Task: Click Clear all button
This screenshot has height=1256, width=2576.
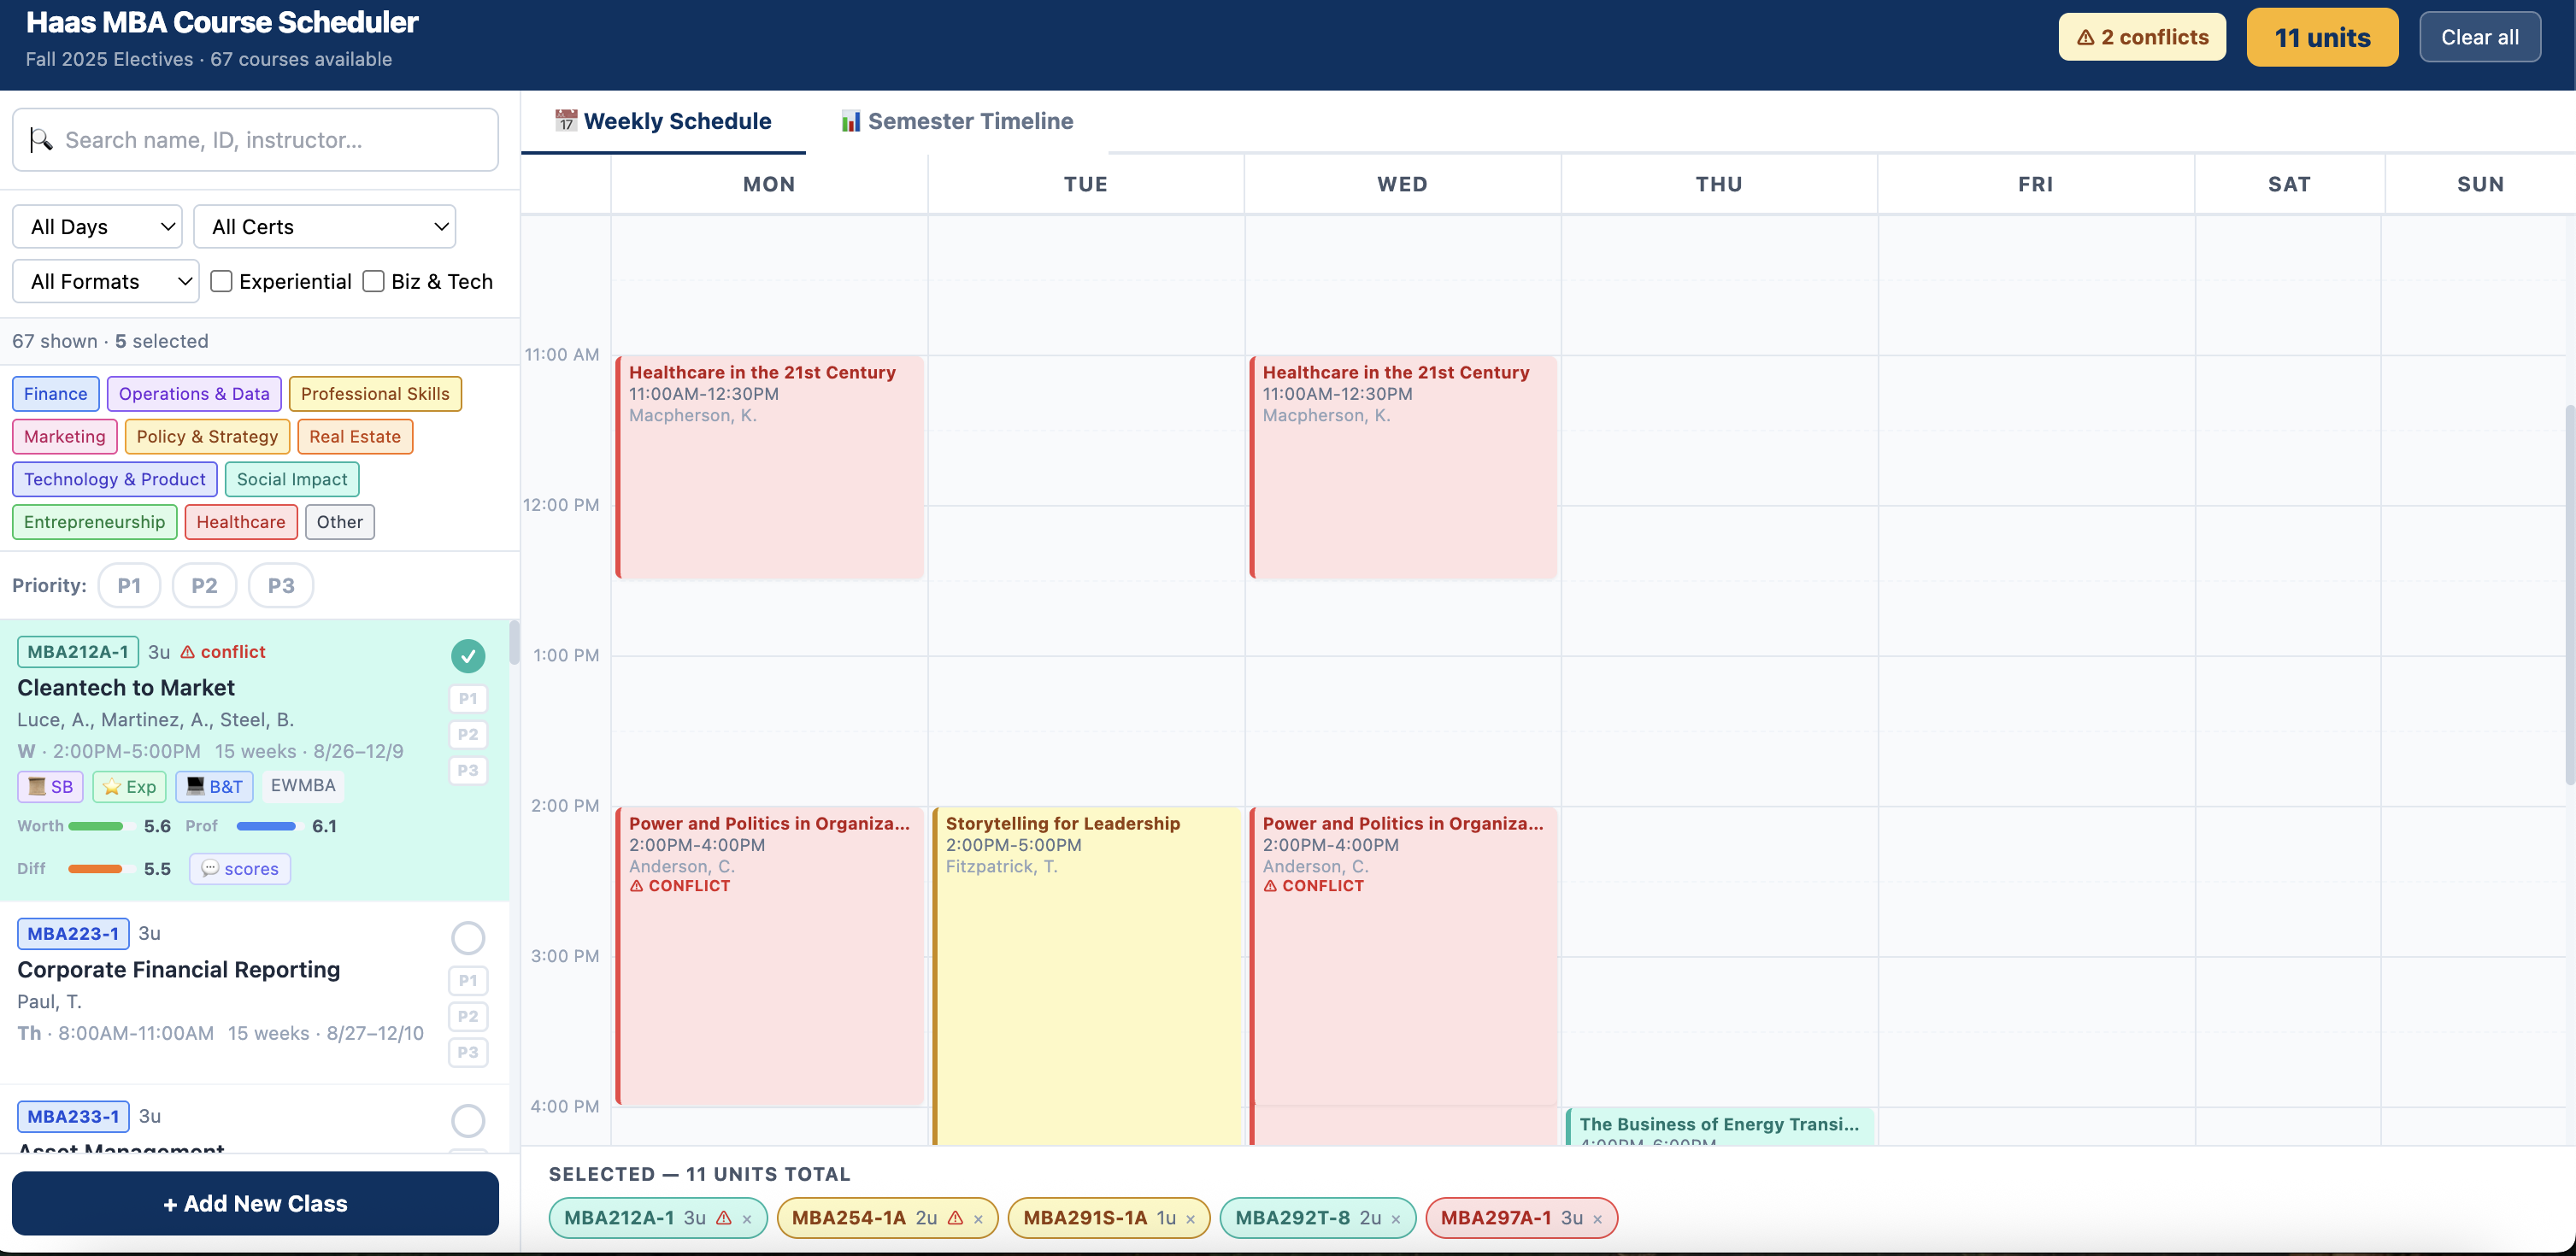Action: [x=2480, y=38]
